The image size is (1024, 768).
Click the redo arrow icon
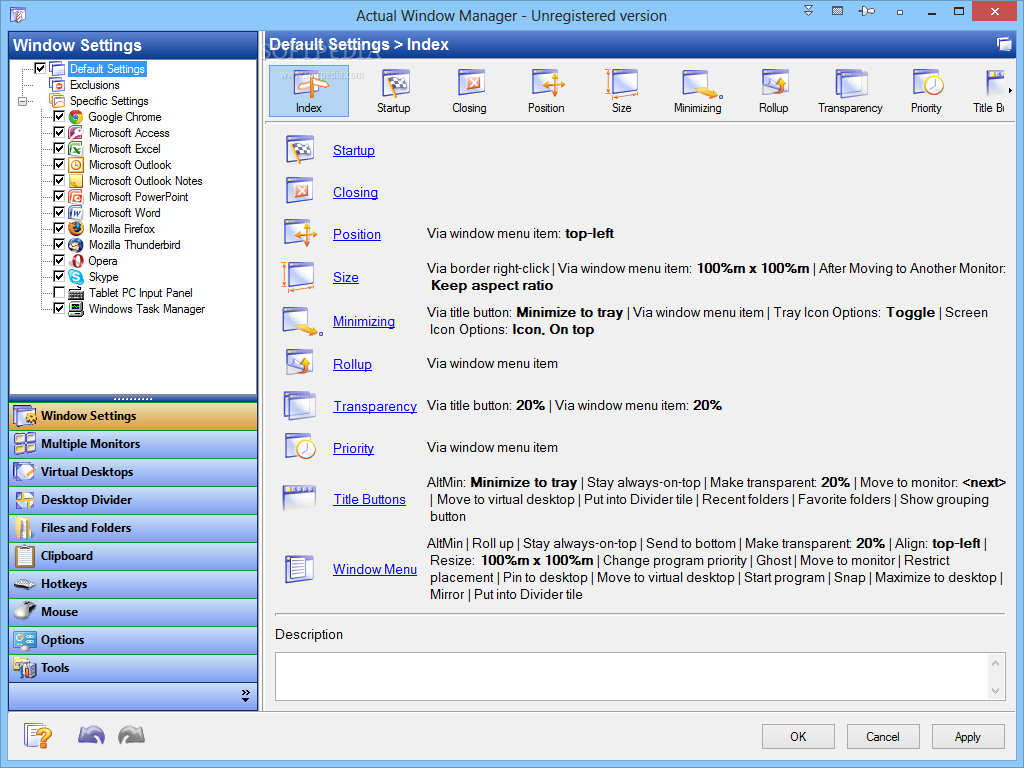(131, 735)
